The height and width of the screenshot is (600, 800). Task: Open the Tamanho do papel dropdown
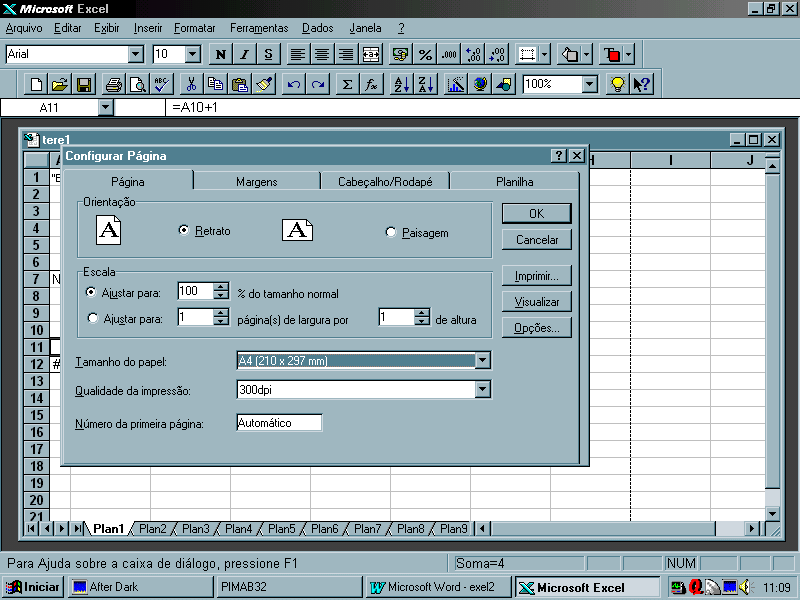point(483,361)
